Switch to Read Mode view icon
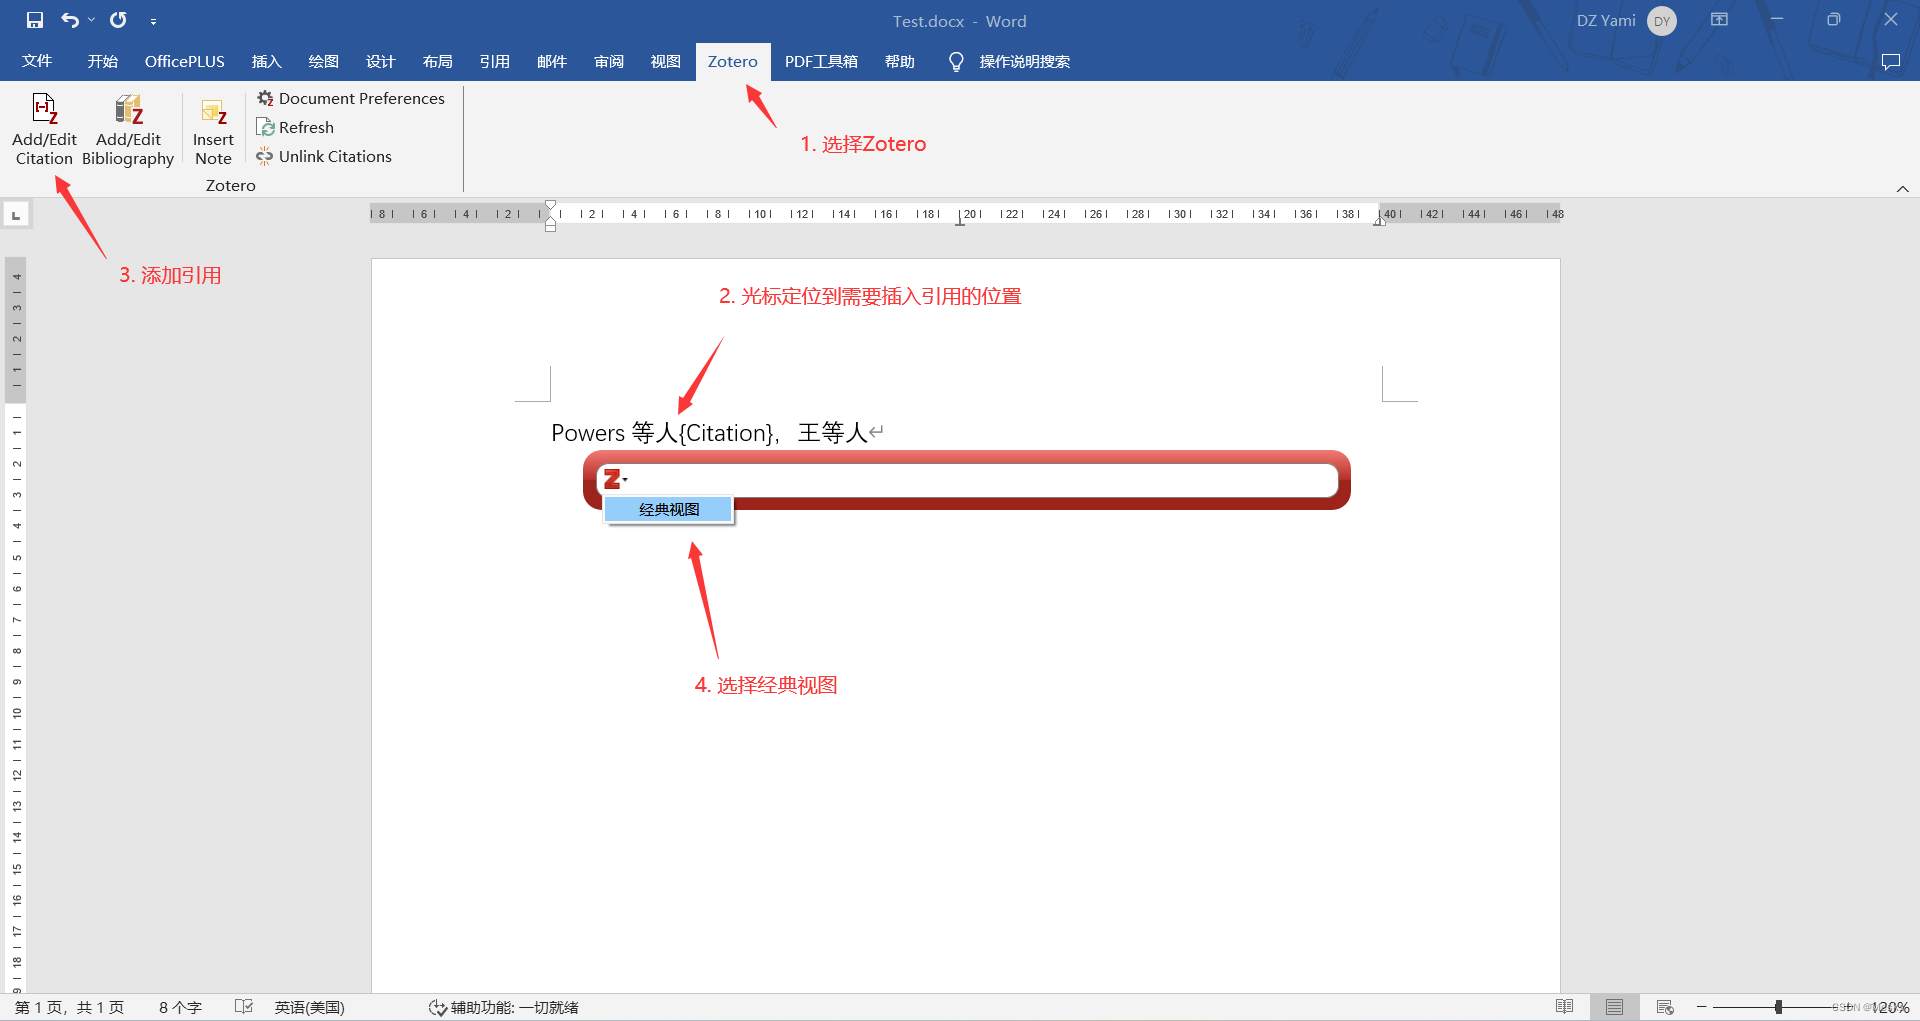The width and height of the screenshot is (1920, 1021). coord(1565,1007)
